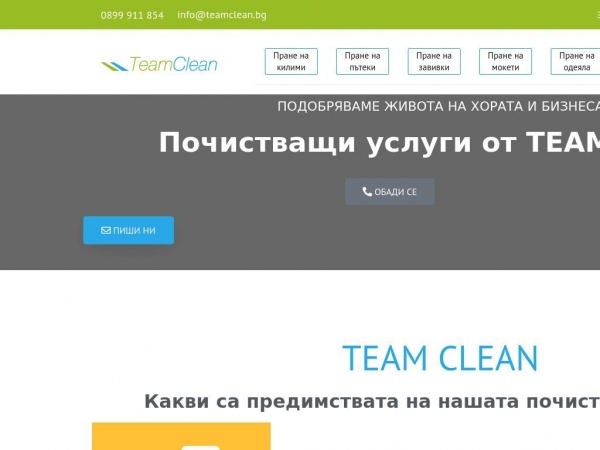Click phone number 0899 911 854
Screen dimensions: 600x450
coord(132,15)
